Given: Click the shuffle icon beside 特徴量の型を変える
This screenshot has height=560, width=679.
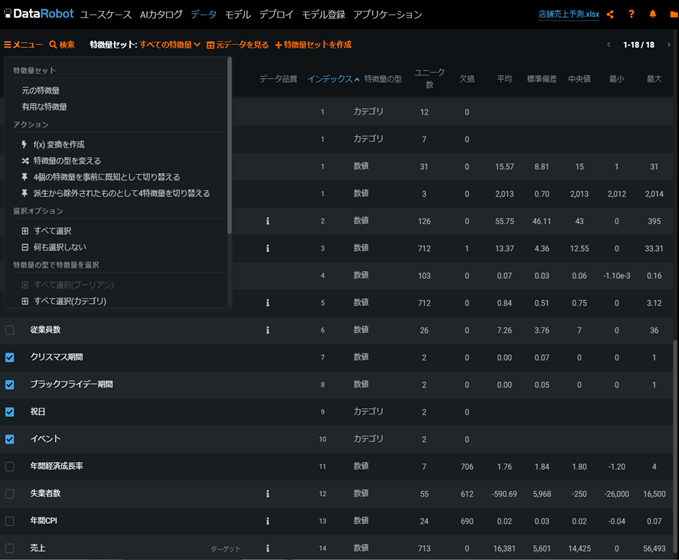Looking at the screenshot, I should pyautogui.click(x=25, y=161).
